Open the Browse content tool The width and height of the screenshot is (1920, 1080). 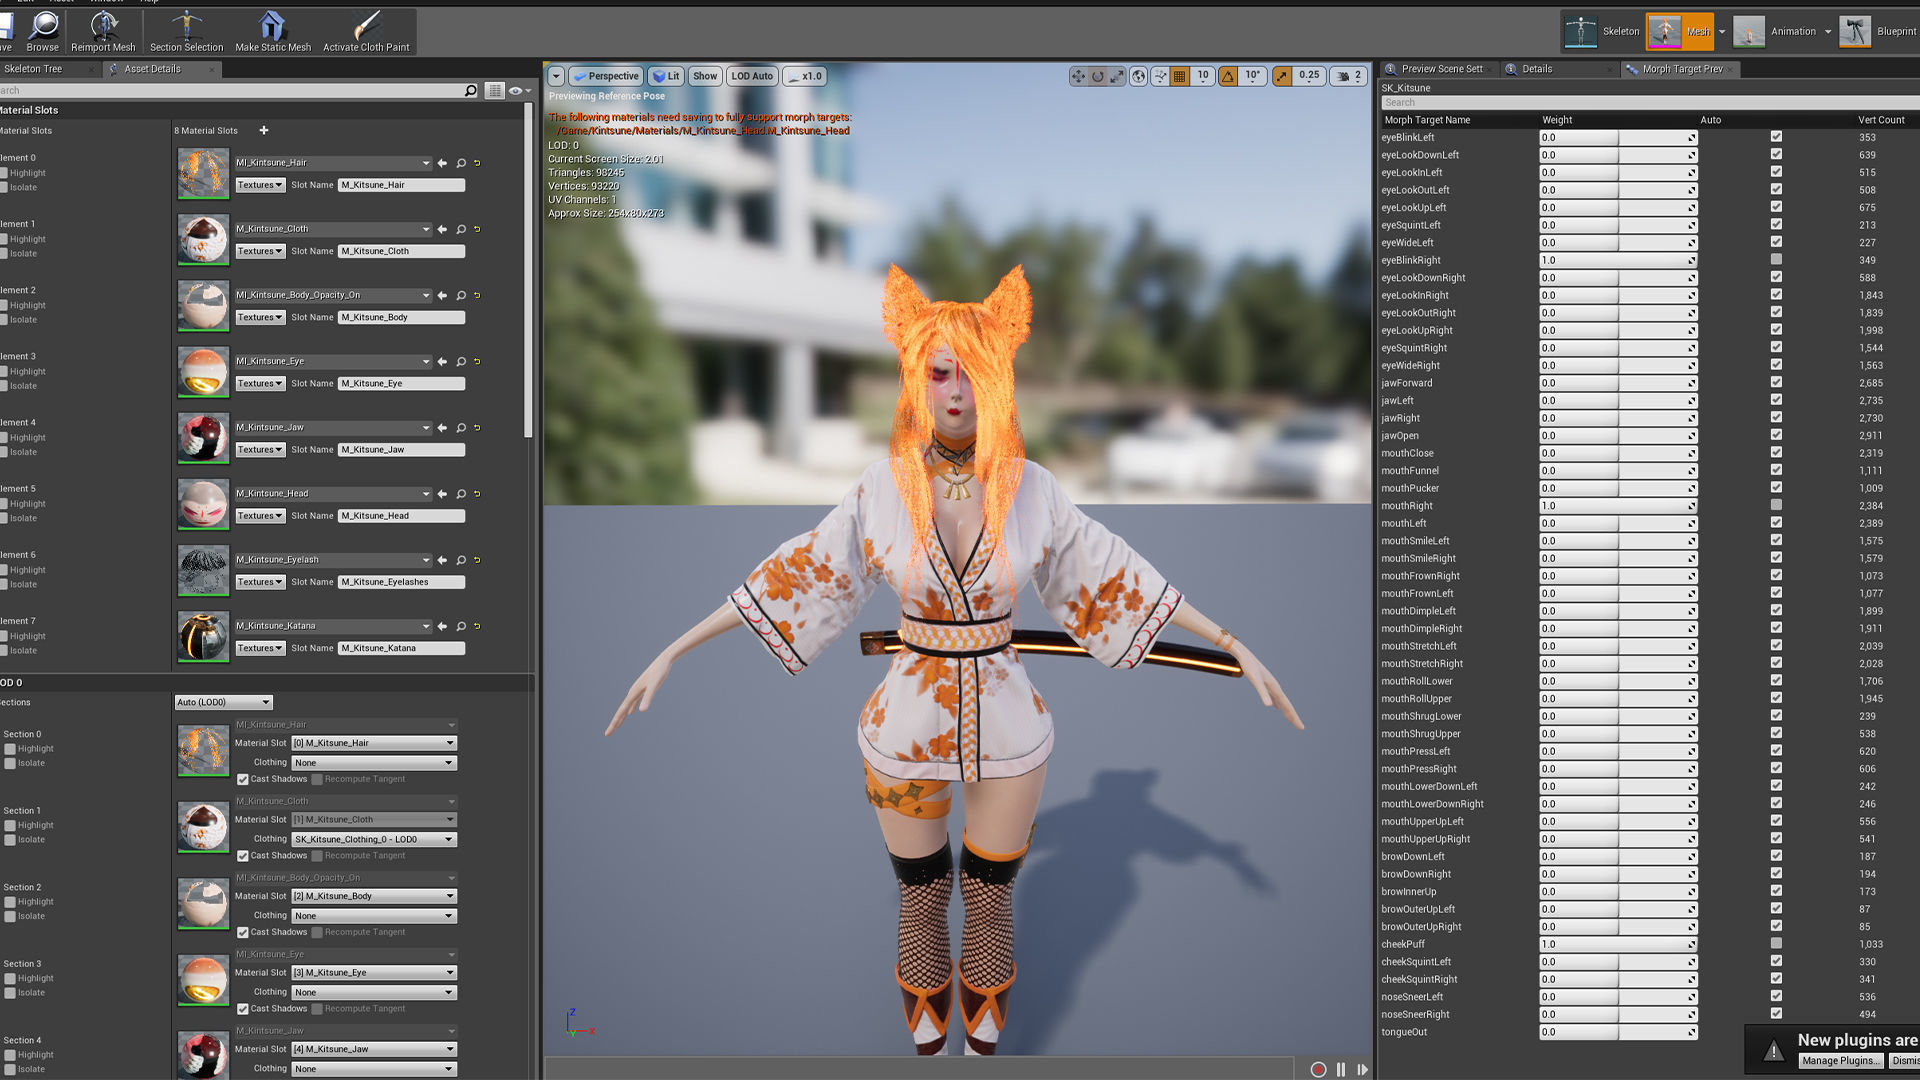(x=42, y=31)
